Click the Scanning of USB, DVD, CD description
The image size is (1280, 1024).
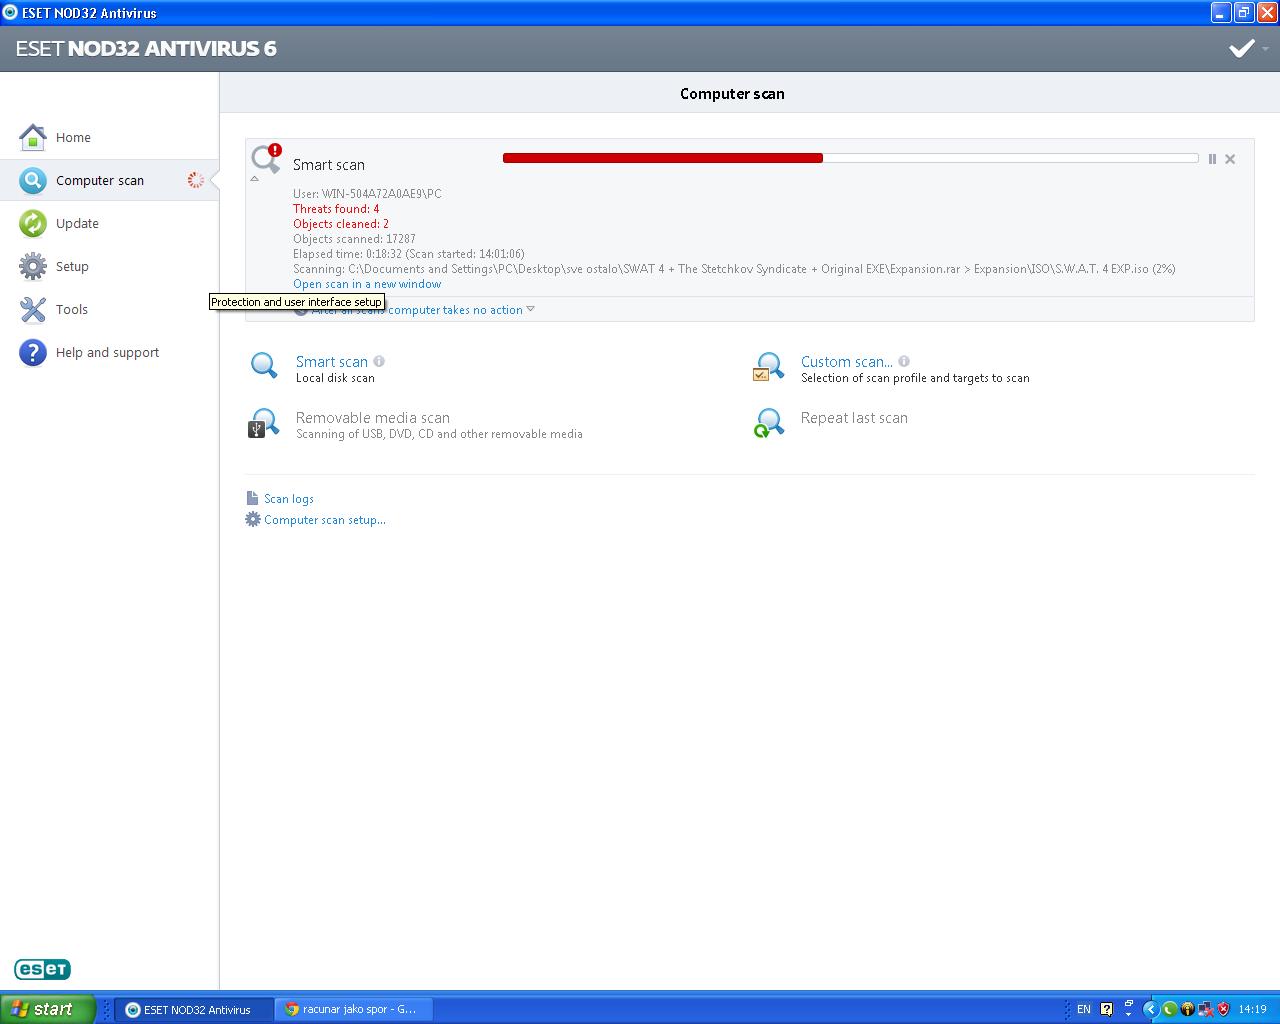(439, 434)
